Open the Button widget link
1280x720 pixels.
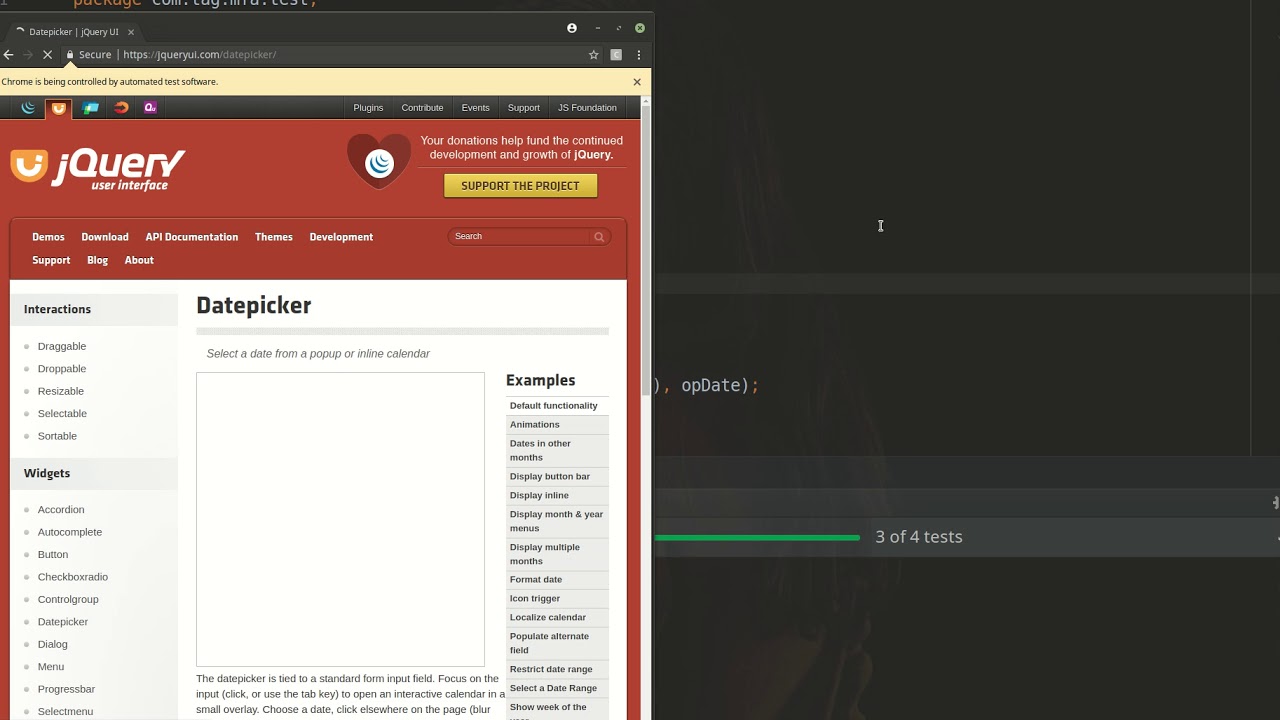(53, 555)
